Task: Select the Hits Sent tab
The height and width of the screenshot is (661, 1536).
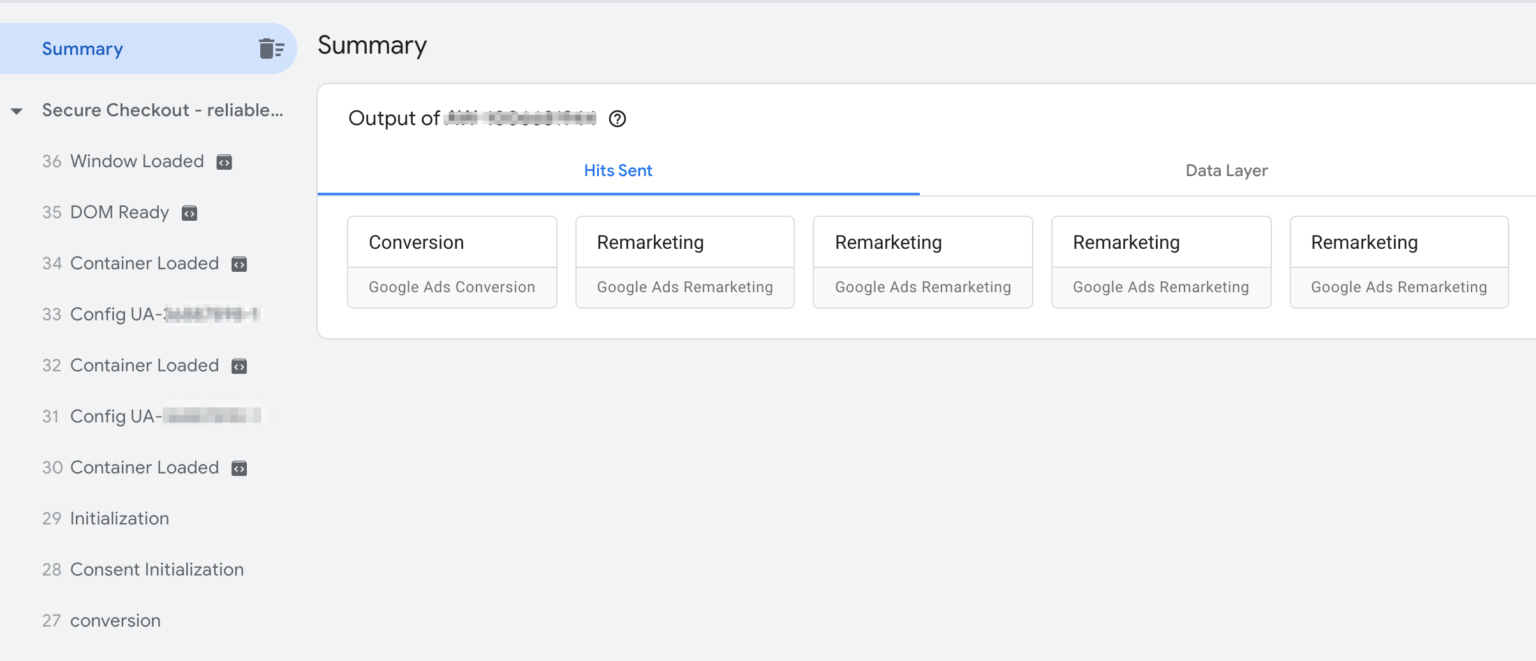Action: click(617, 170)
